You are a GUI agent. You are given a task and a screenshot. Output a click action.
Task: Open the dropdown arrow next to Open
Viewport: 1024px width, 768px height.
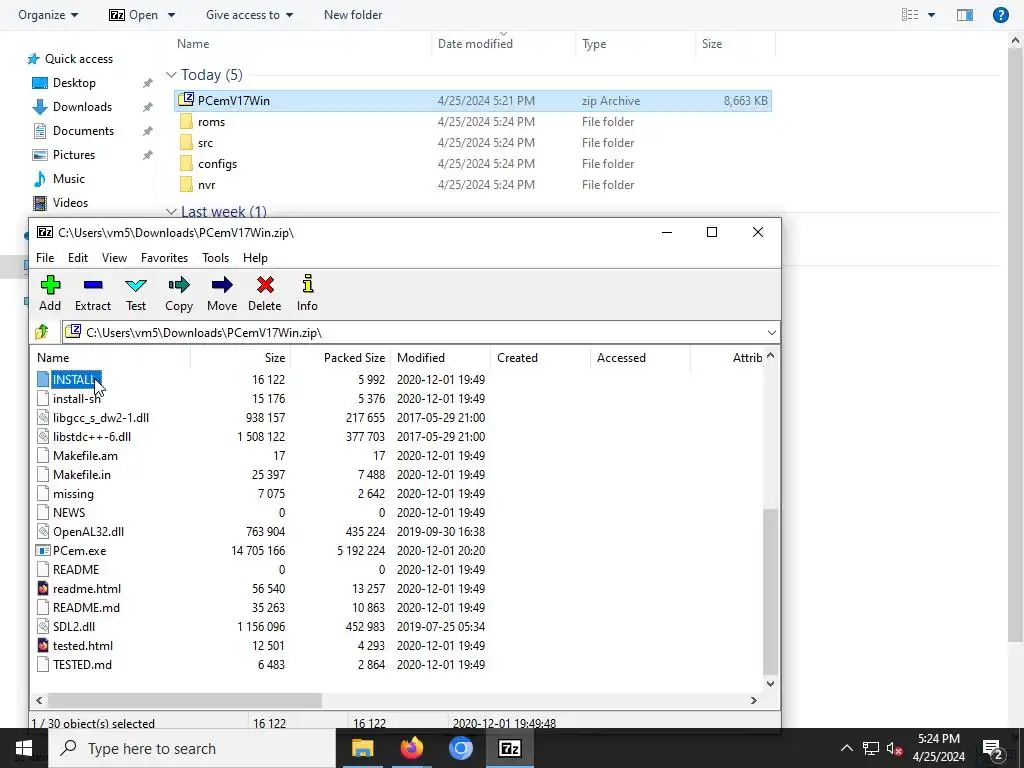[171, 15]
